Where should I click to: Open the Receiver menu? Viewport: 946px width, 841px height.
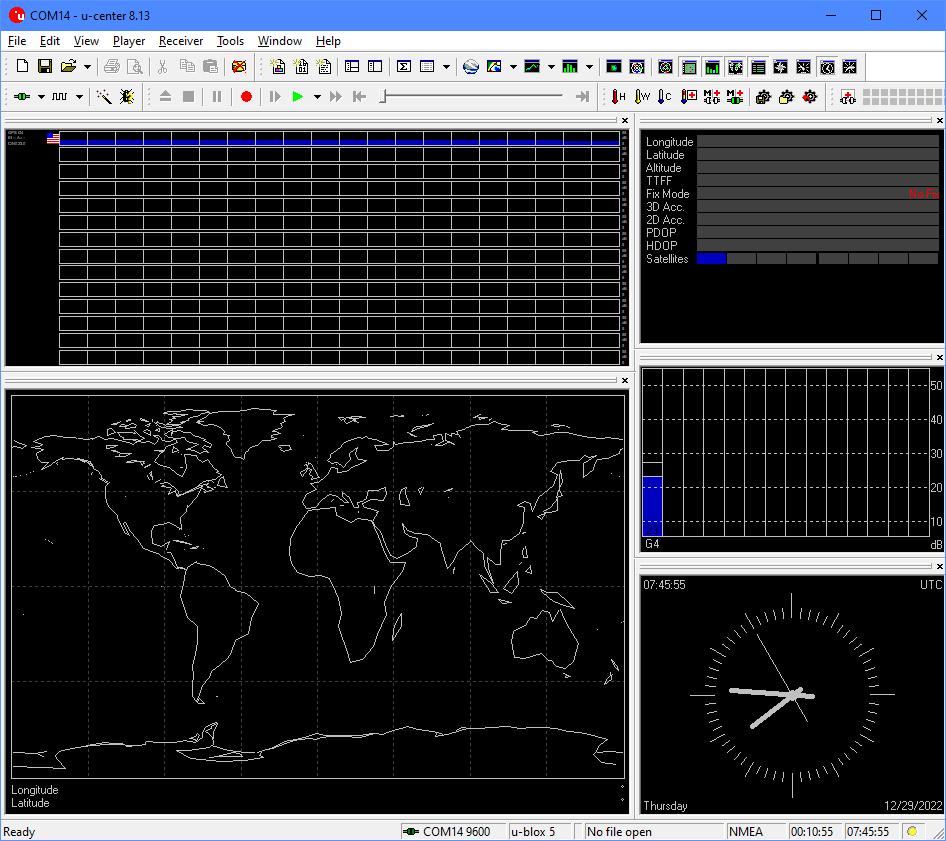pos(180,41)
